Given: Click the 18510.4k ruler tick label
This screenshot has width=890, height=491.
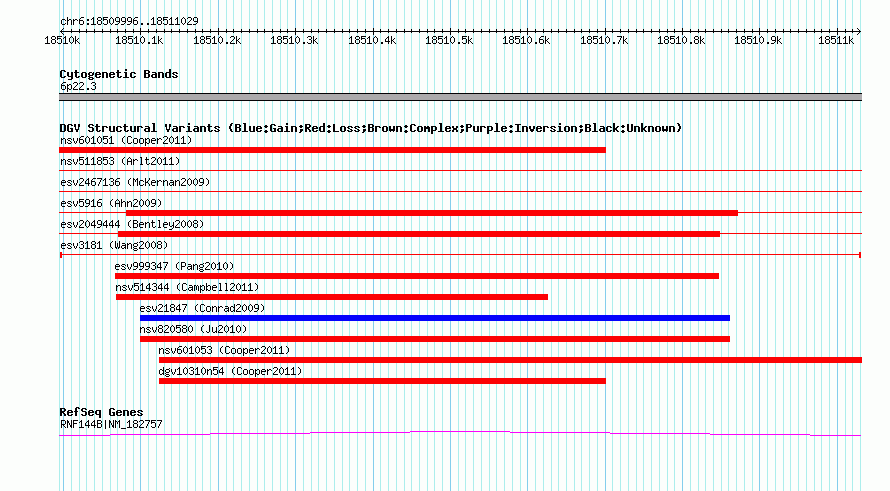Looking at the screenshot, I should pyautogui.click(x=372, y=40).
